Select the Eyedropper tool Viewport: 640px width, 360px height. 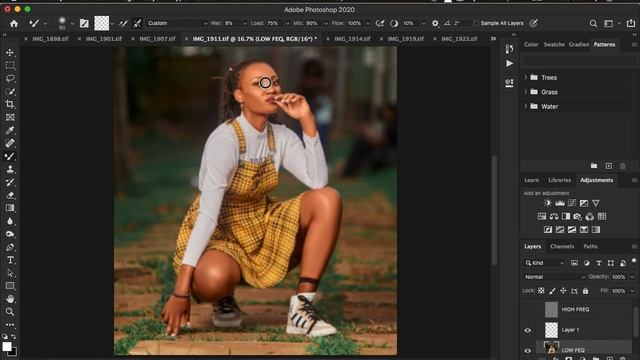(x=10, y=130)
